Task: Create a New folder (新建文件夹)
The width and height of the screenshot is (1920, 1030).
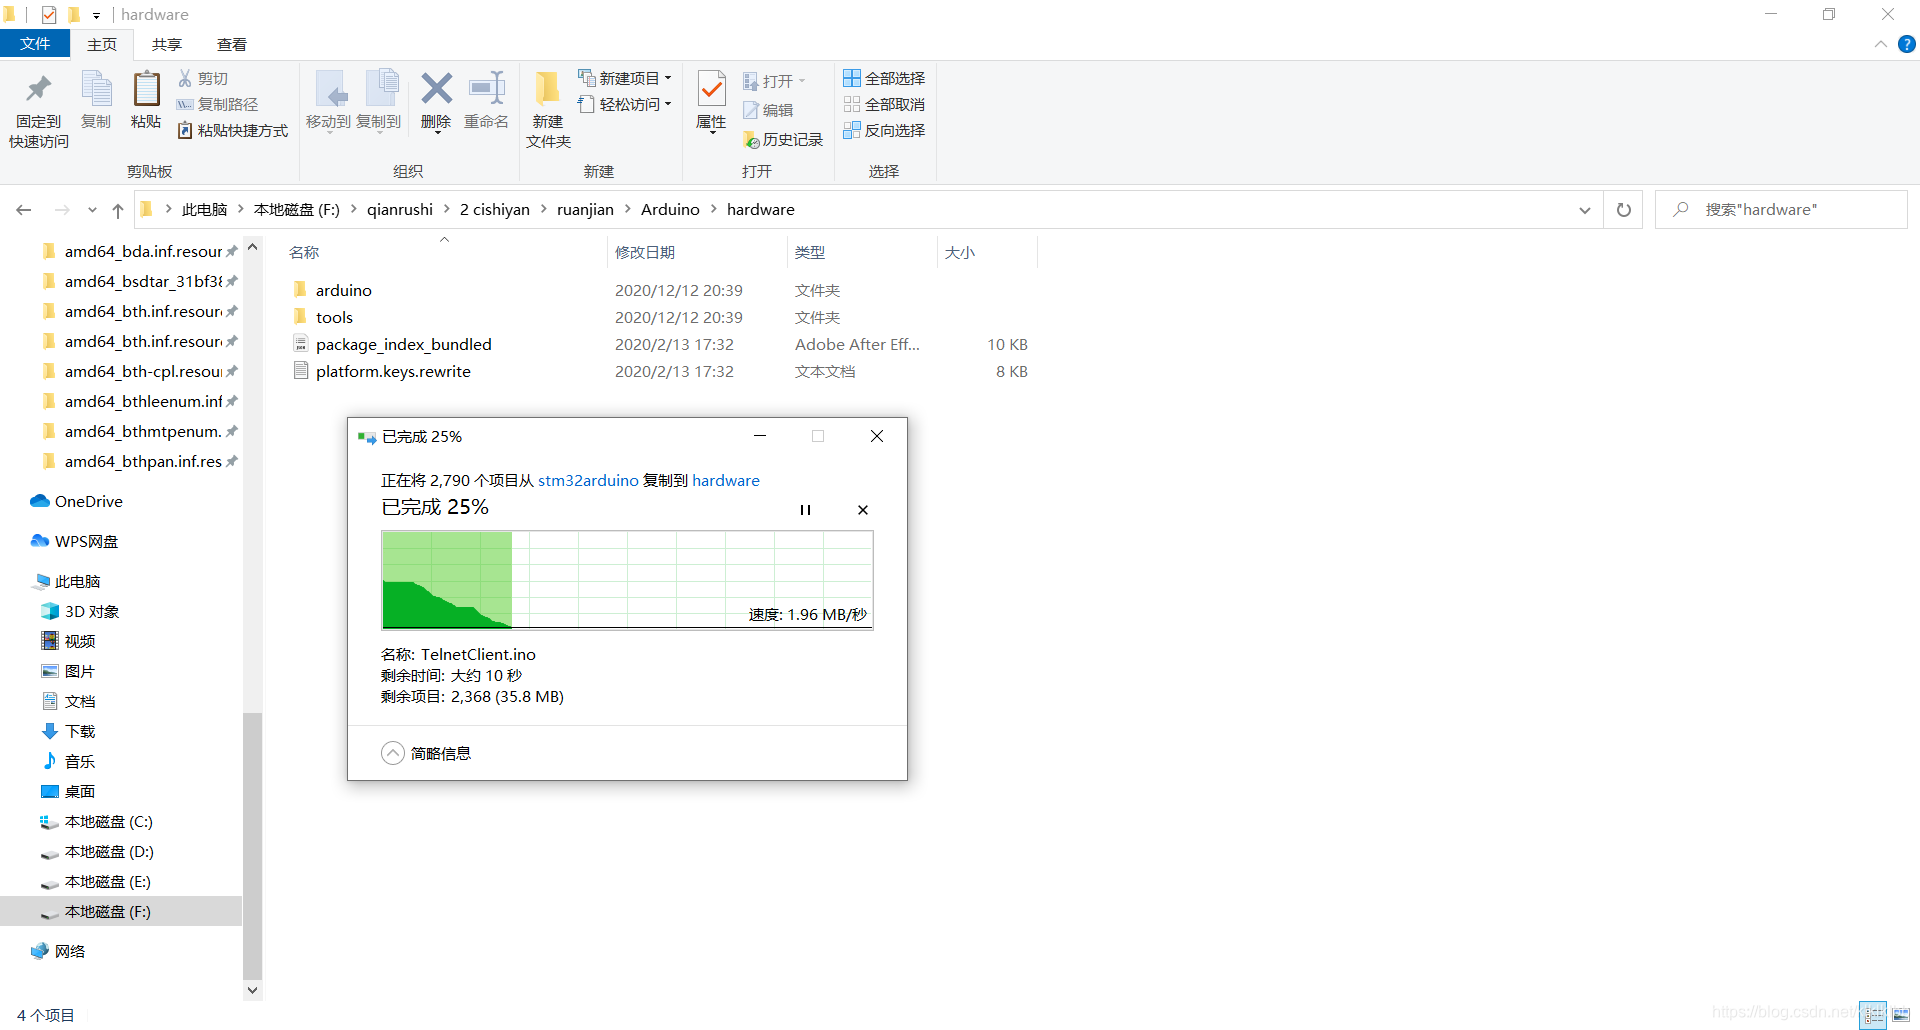Action: [x=548, y=110]
